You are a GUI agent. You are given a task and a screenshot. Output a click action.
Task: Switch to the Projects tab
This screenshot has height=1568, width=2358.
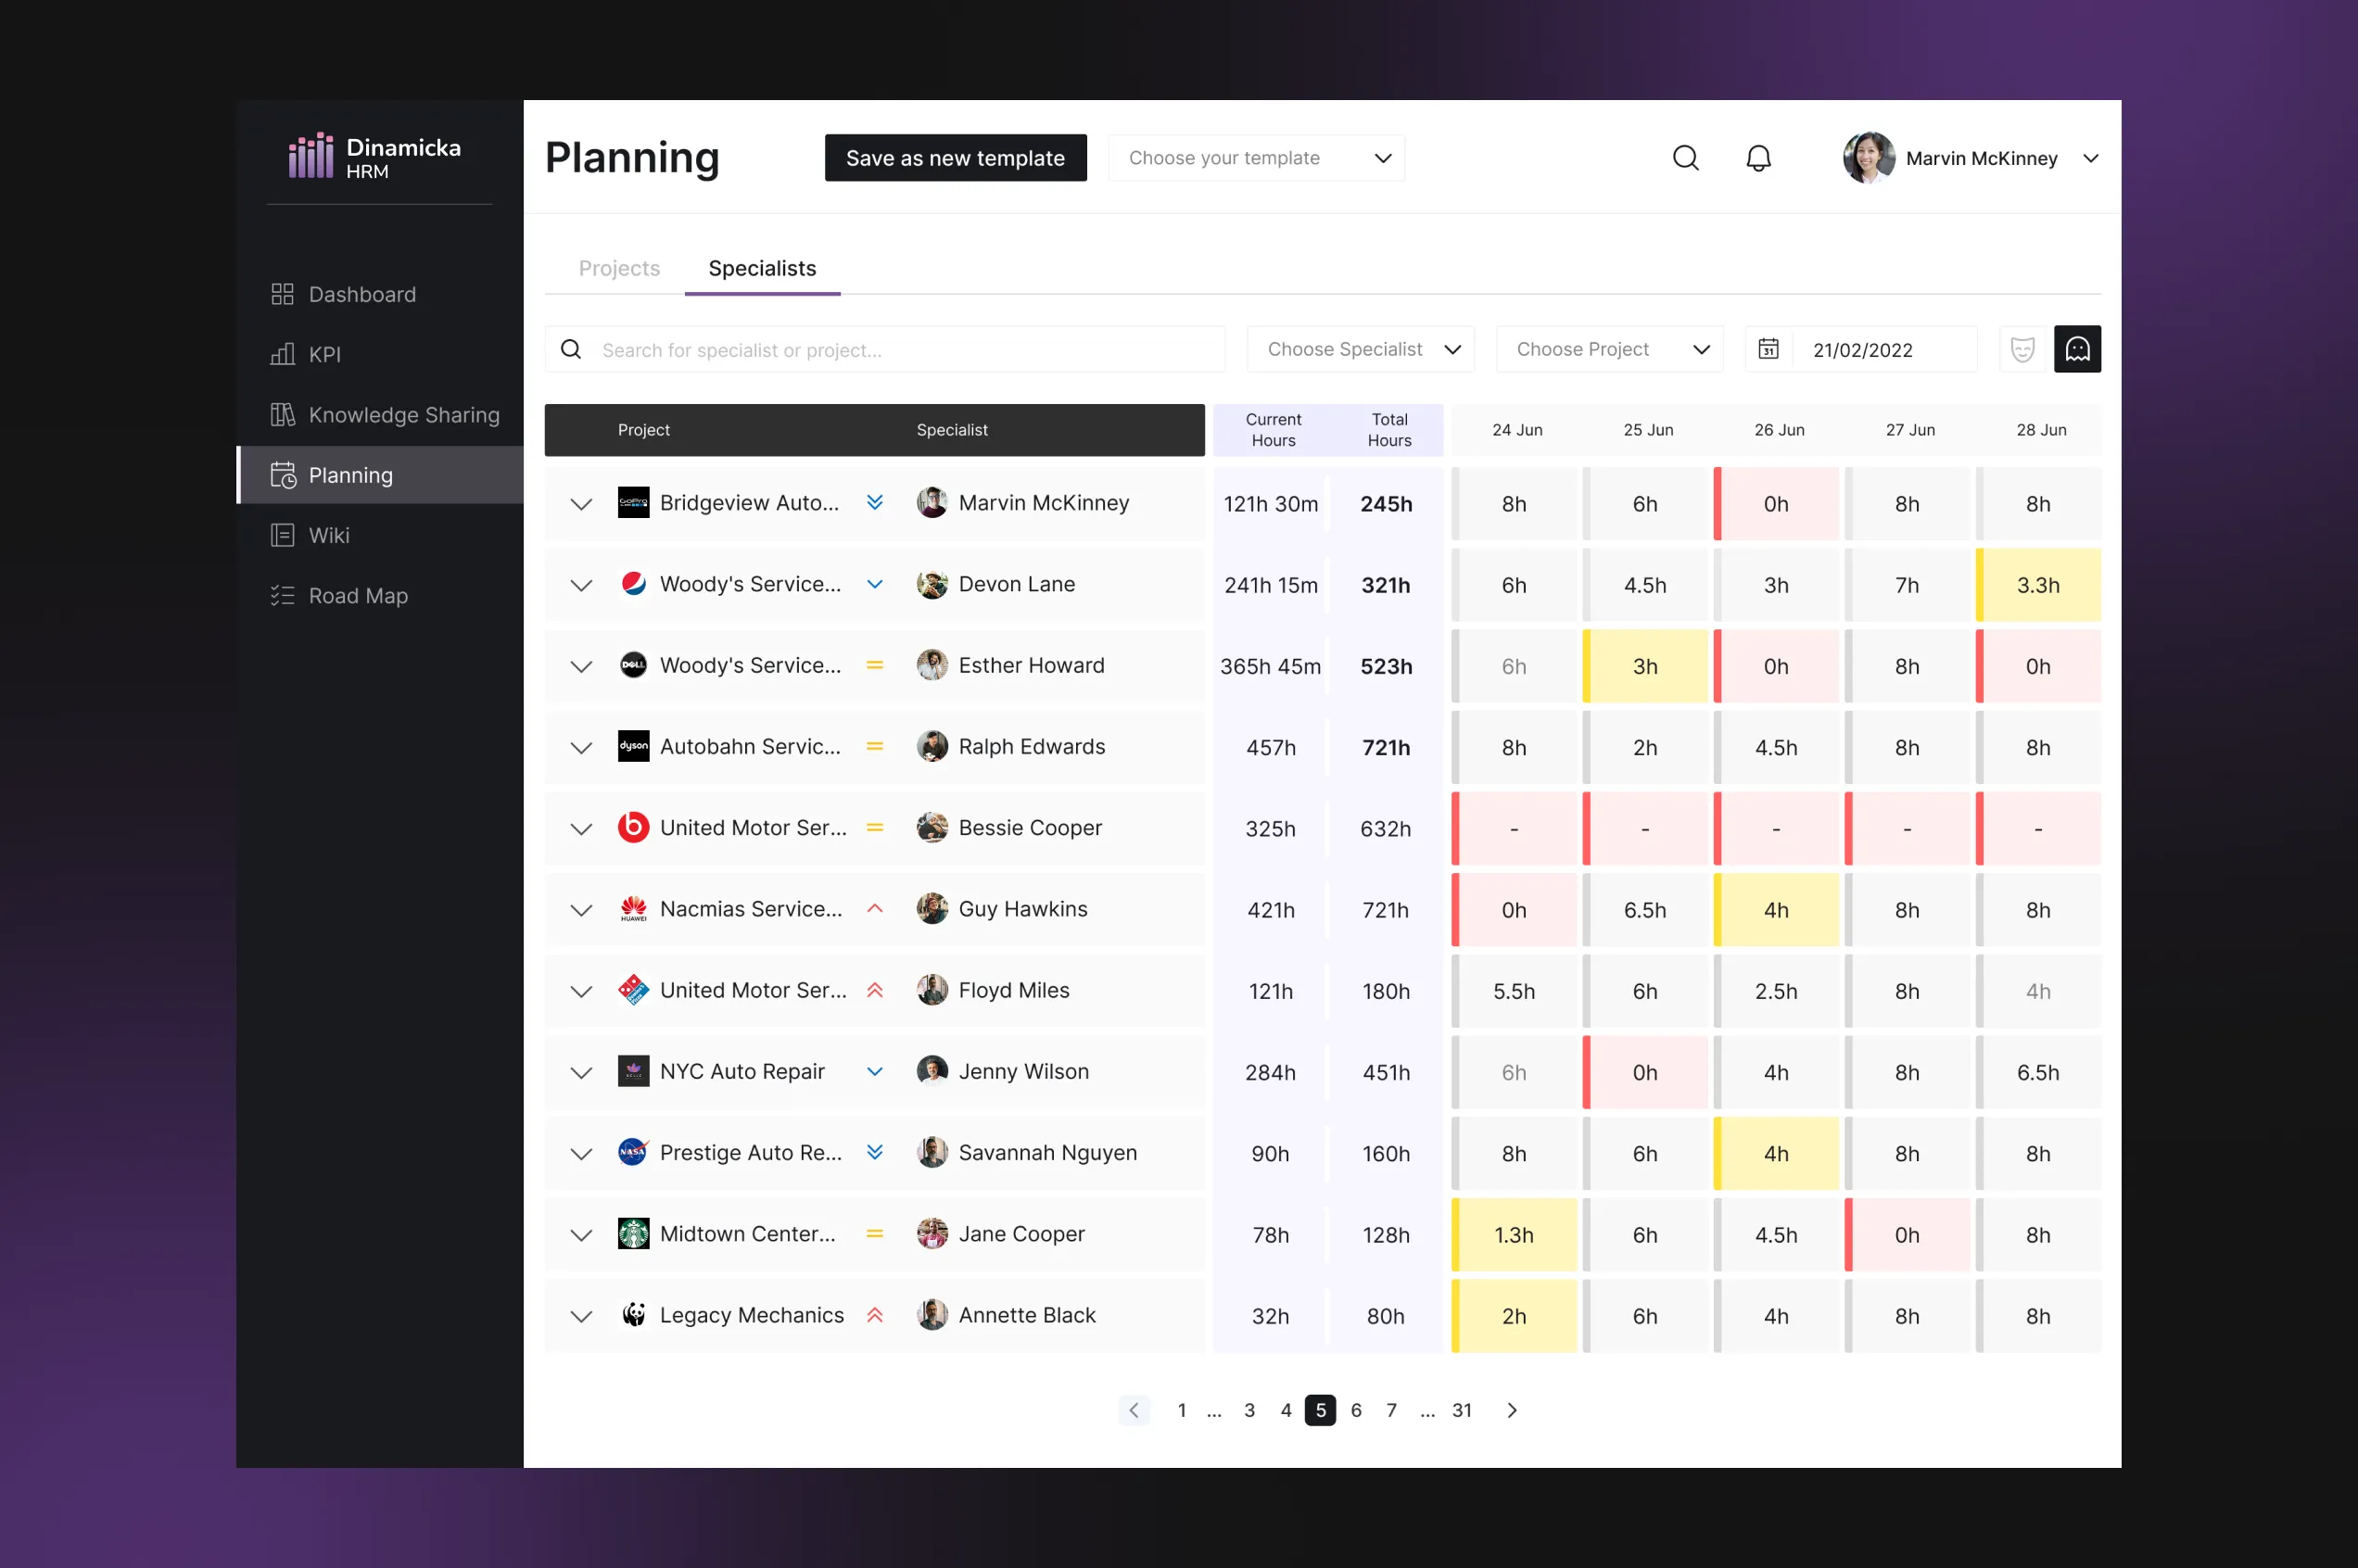[x=619, y=268]
